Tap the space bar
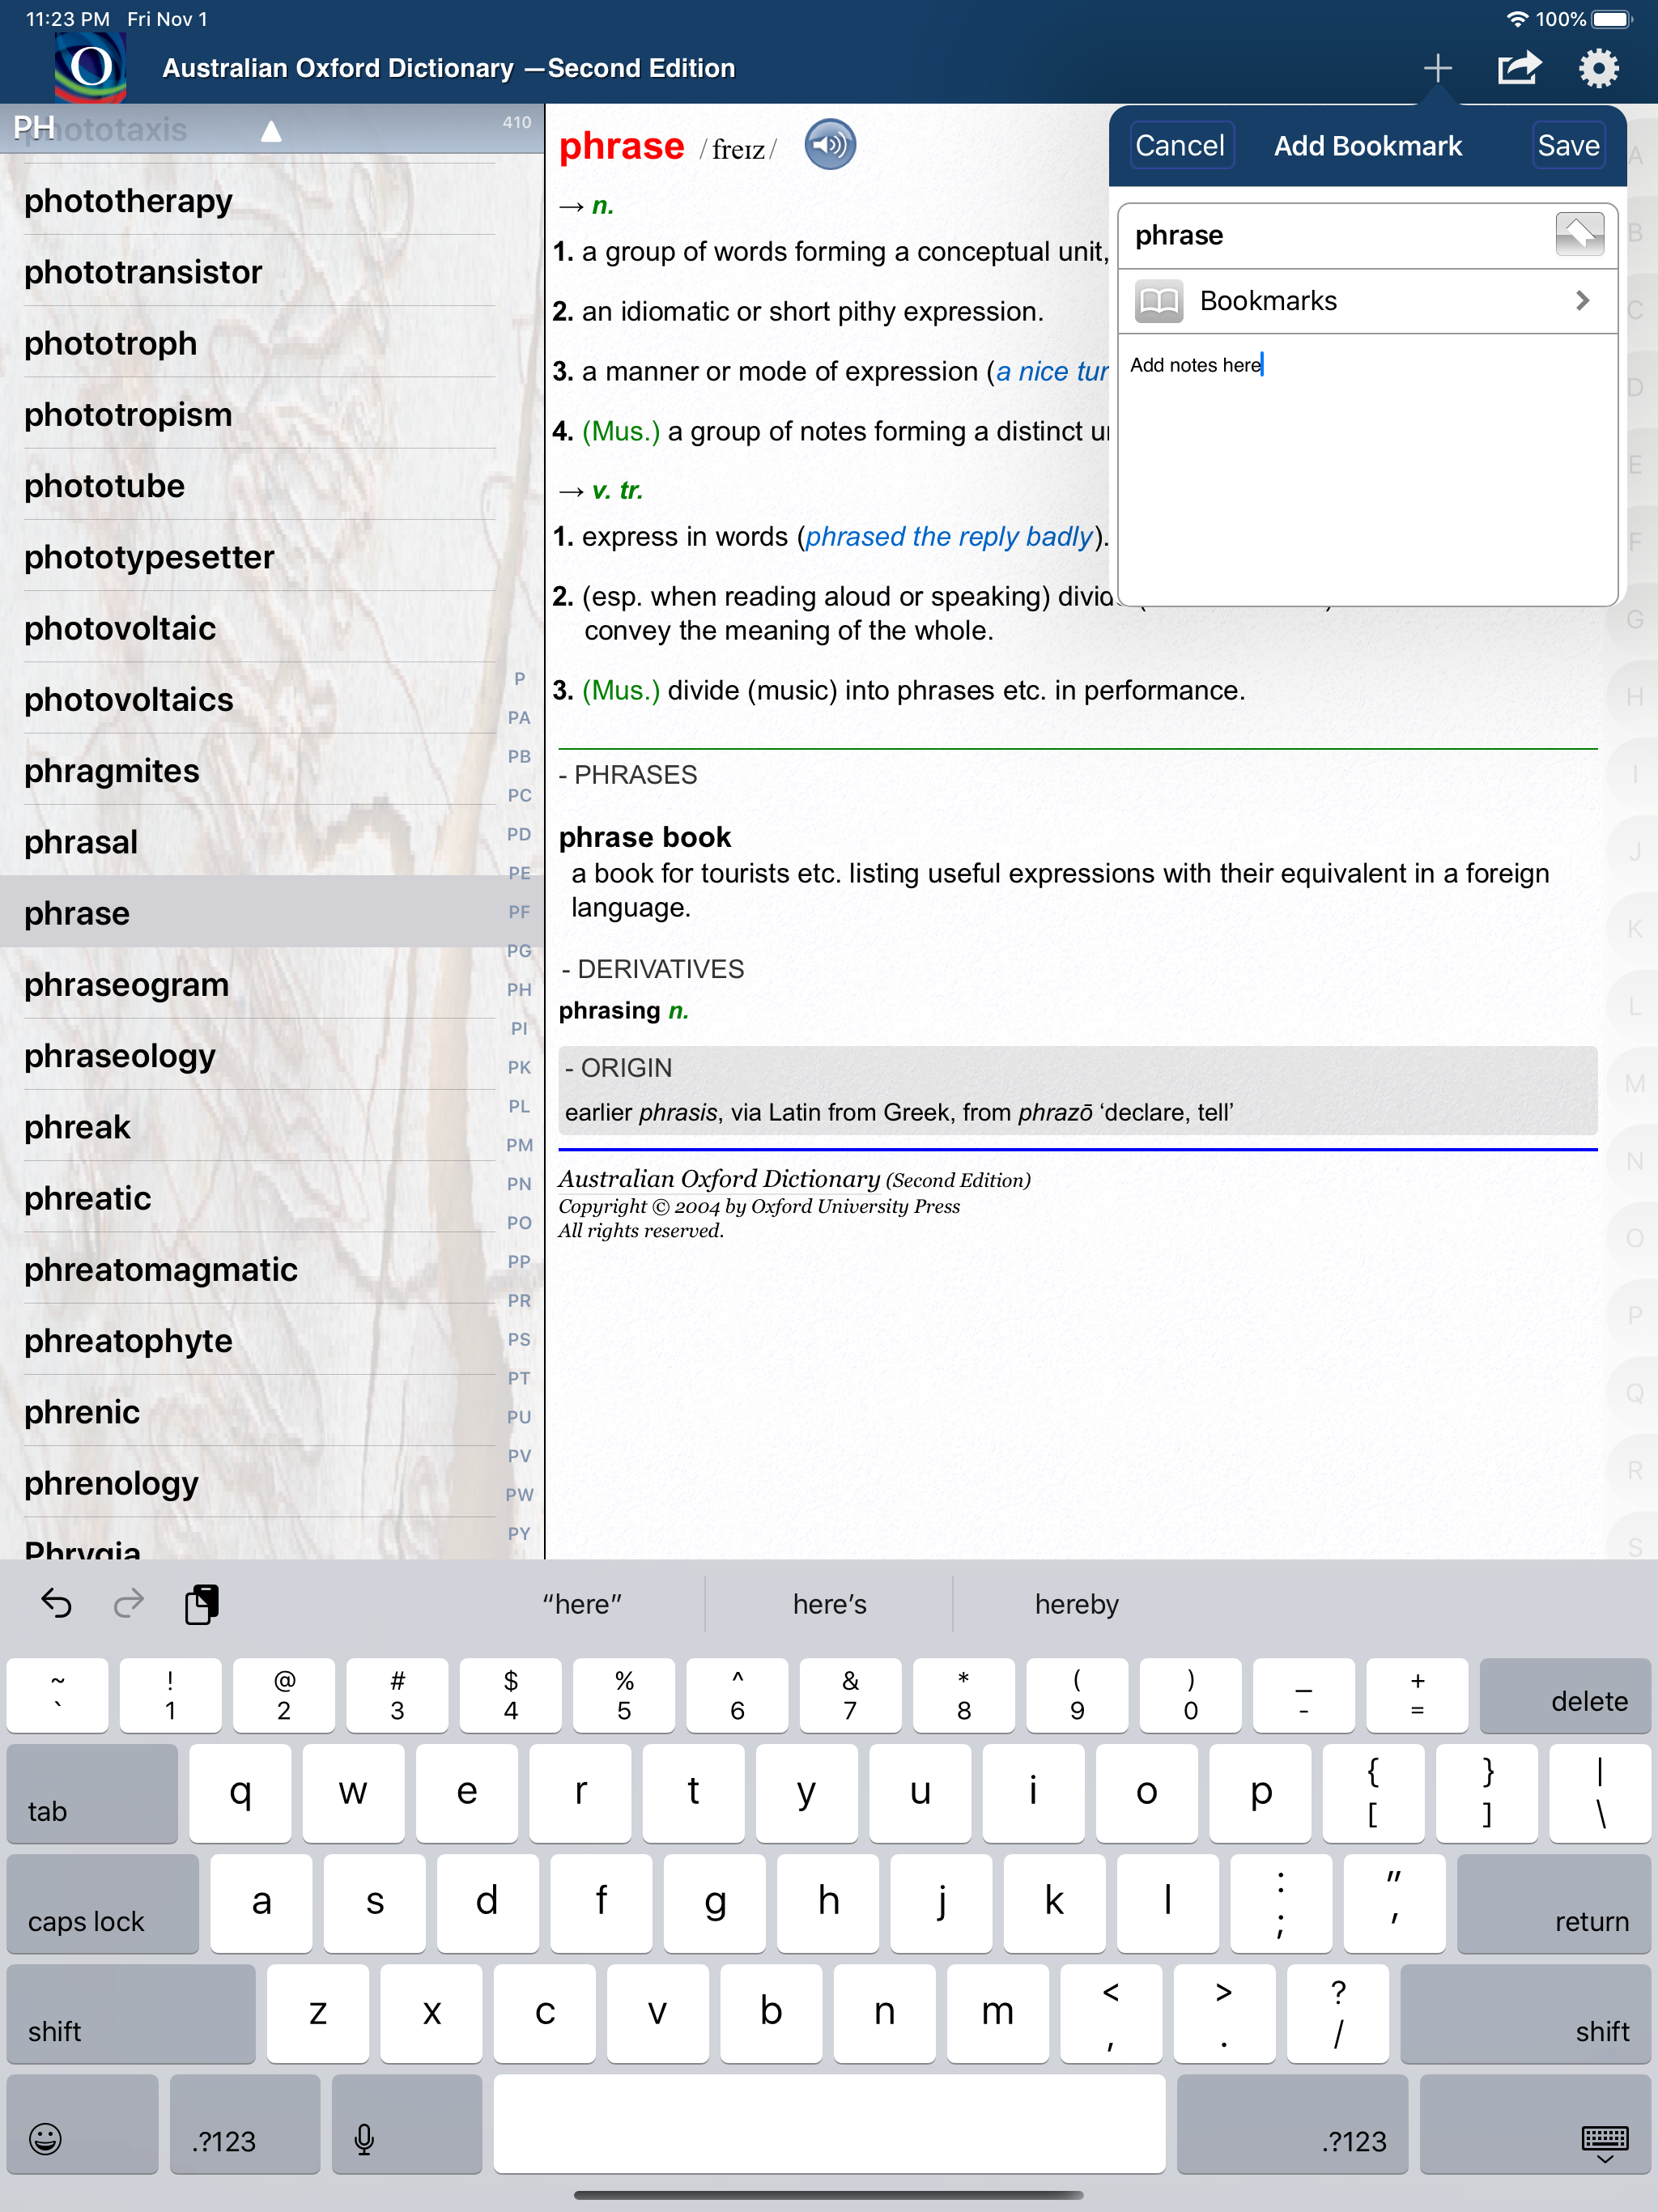 pos(829,2124)
